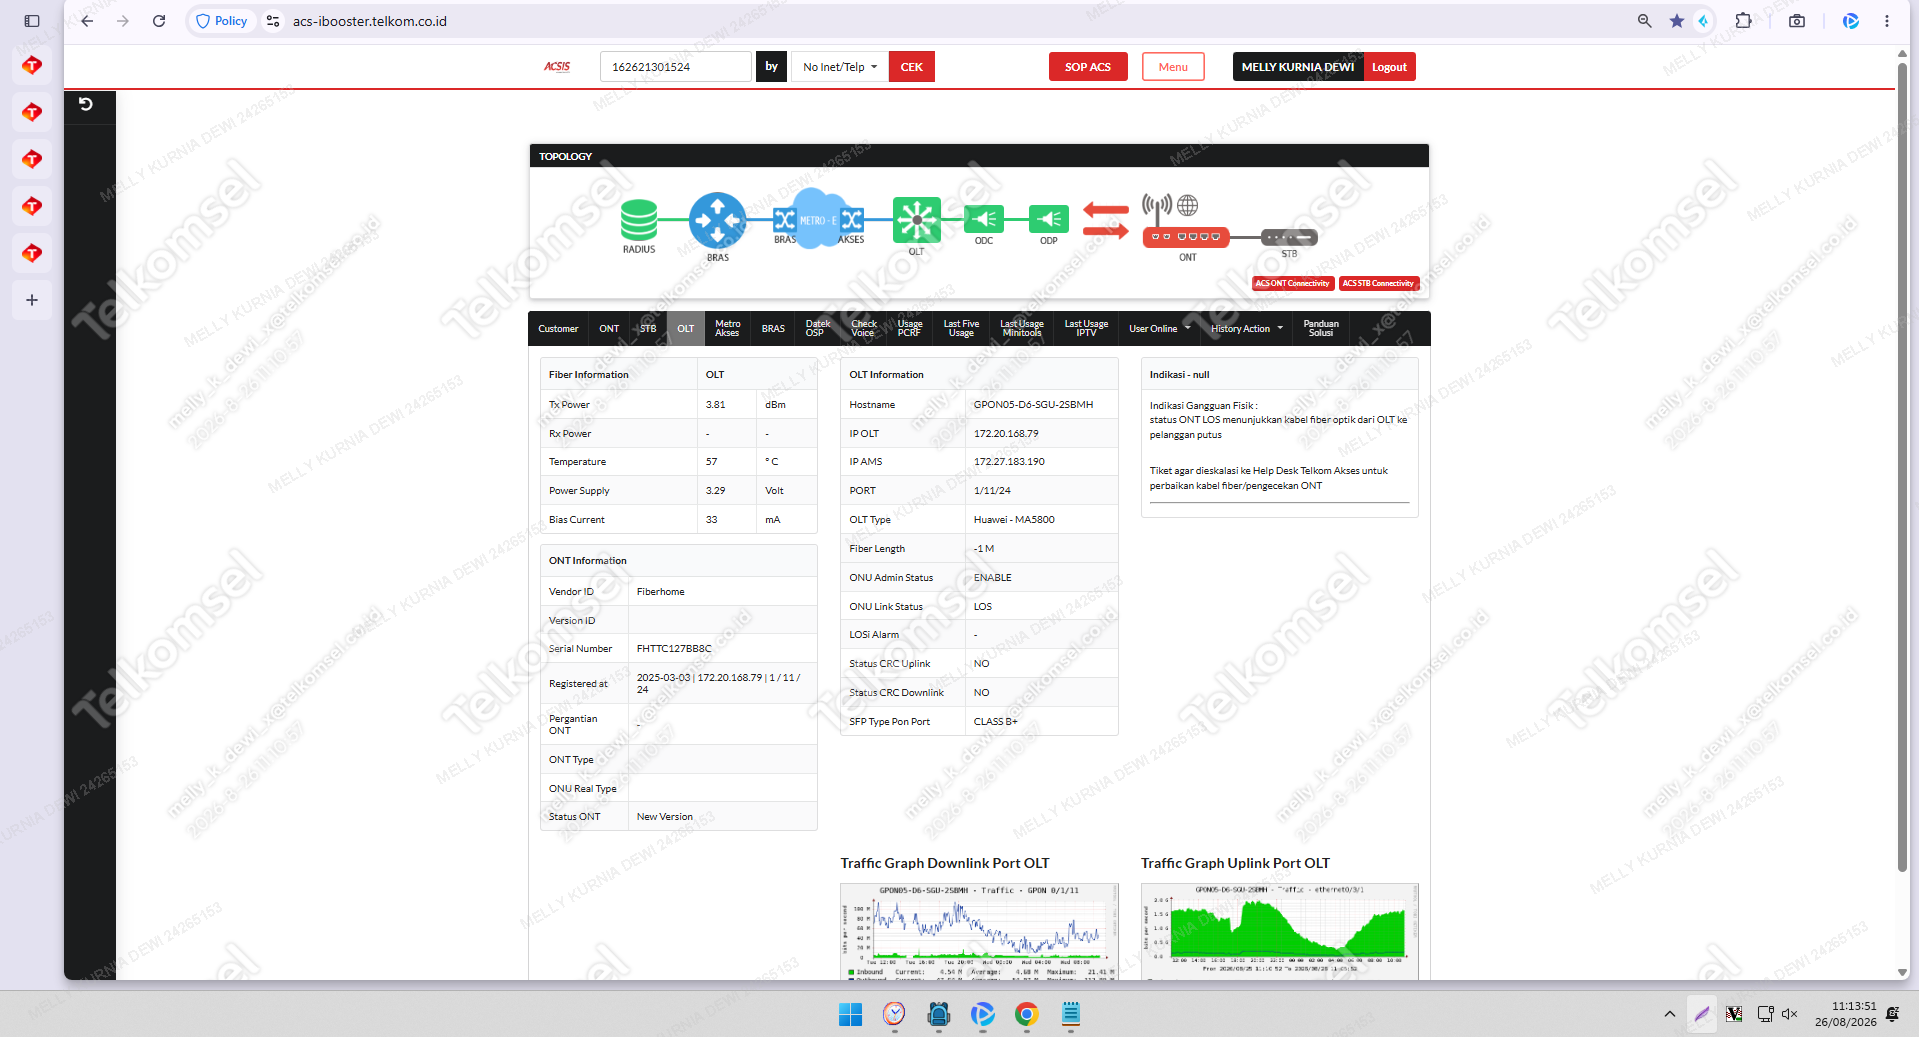Click the Policy chip in the address bar
1919x1037 pixels.
click(x=221, y=21)
